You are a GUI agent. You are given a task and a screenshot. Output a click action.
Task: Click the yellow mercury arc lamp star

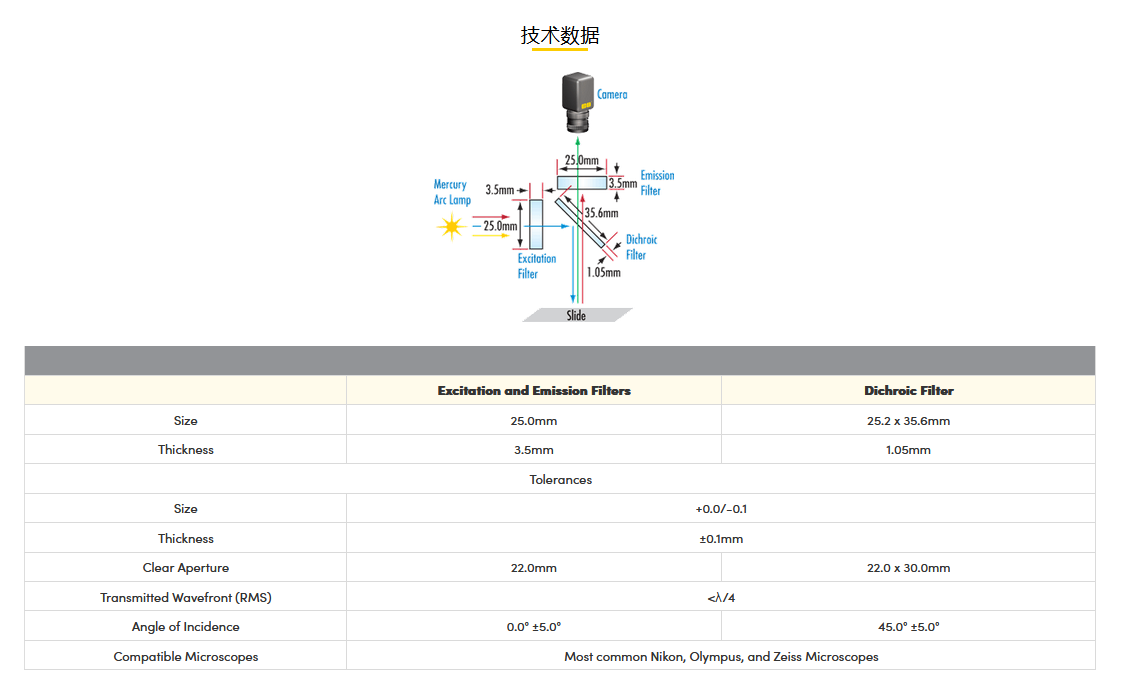coord(451,227)
